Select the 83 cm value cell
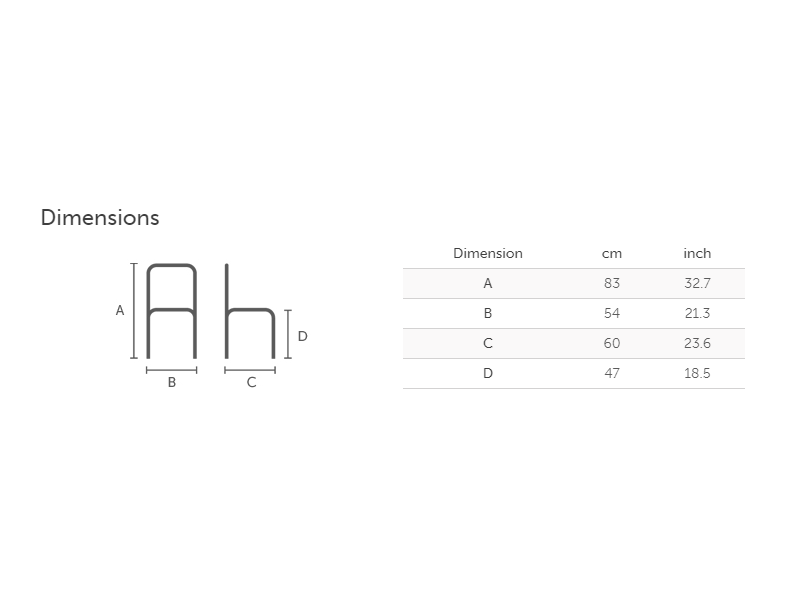Viewport: 800px width, 600px height. point(612,283)
